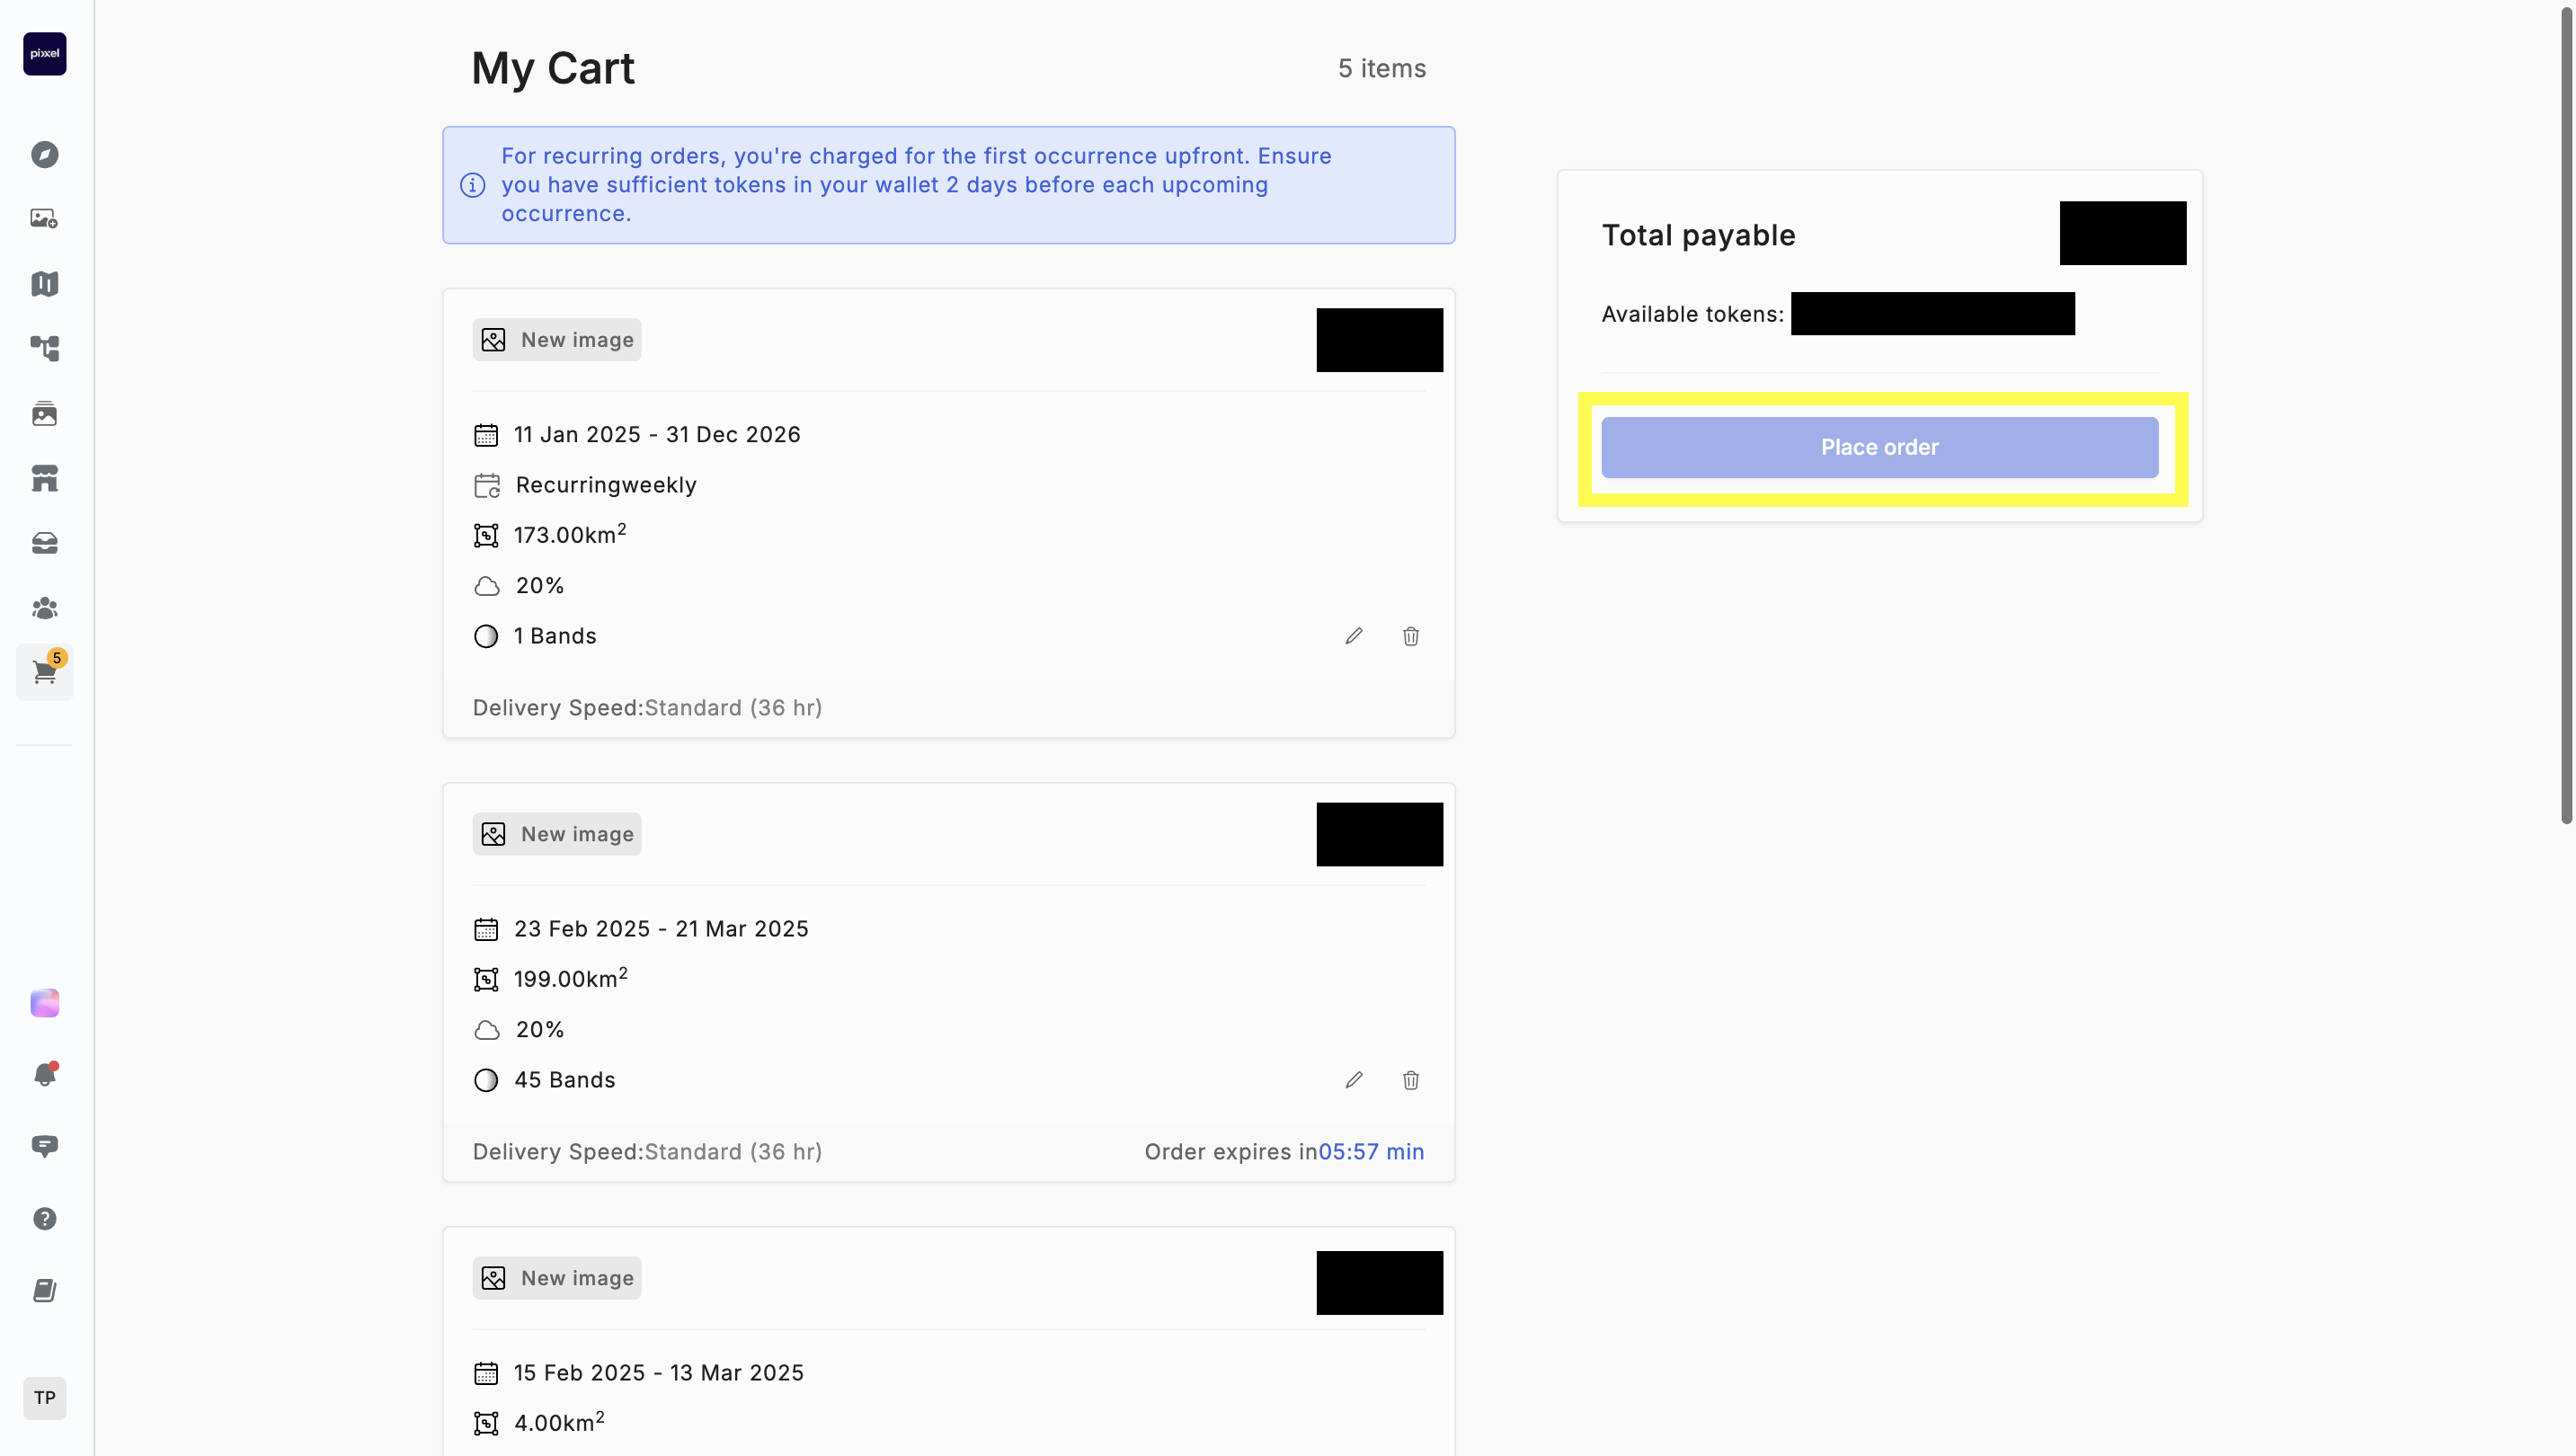This screenshot has height=1456, width=2576.
Task: Edit the 45 Bands order
Action: (x=1354, y=1080)
